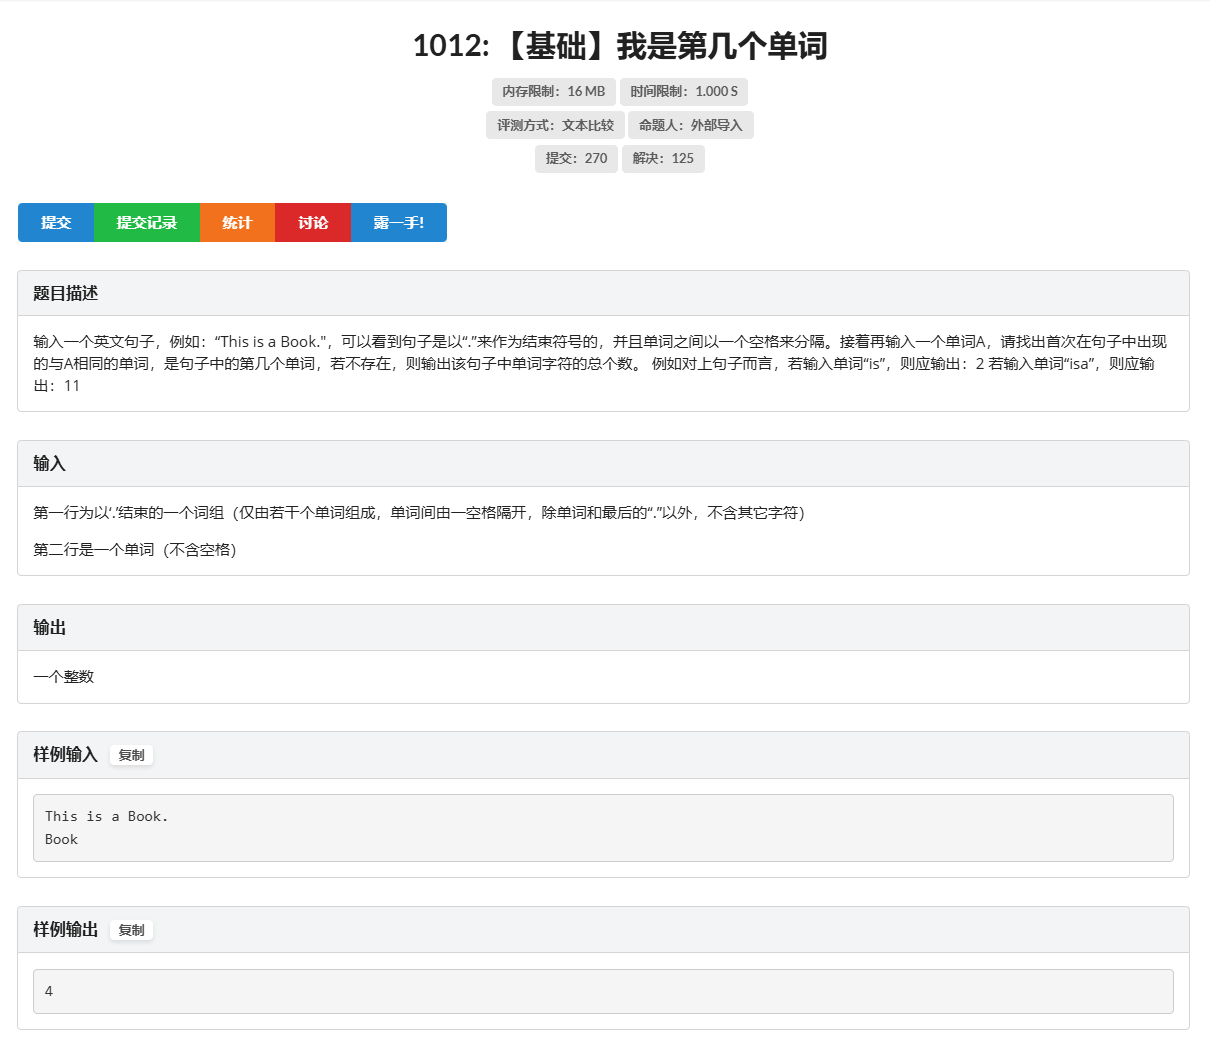
Task: Click the 提交: 270 counter badge
Action: click(576, 158)
